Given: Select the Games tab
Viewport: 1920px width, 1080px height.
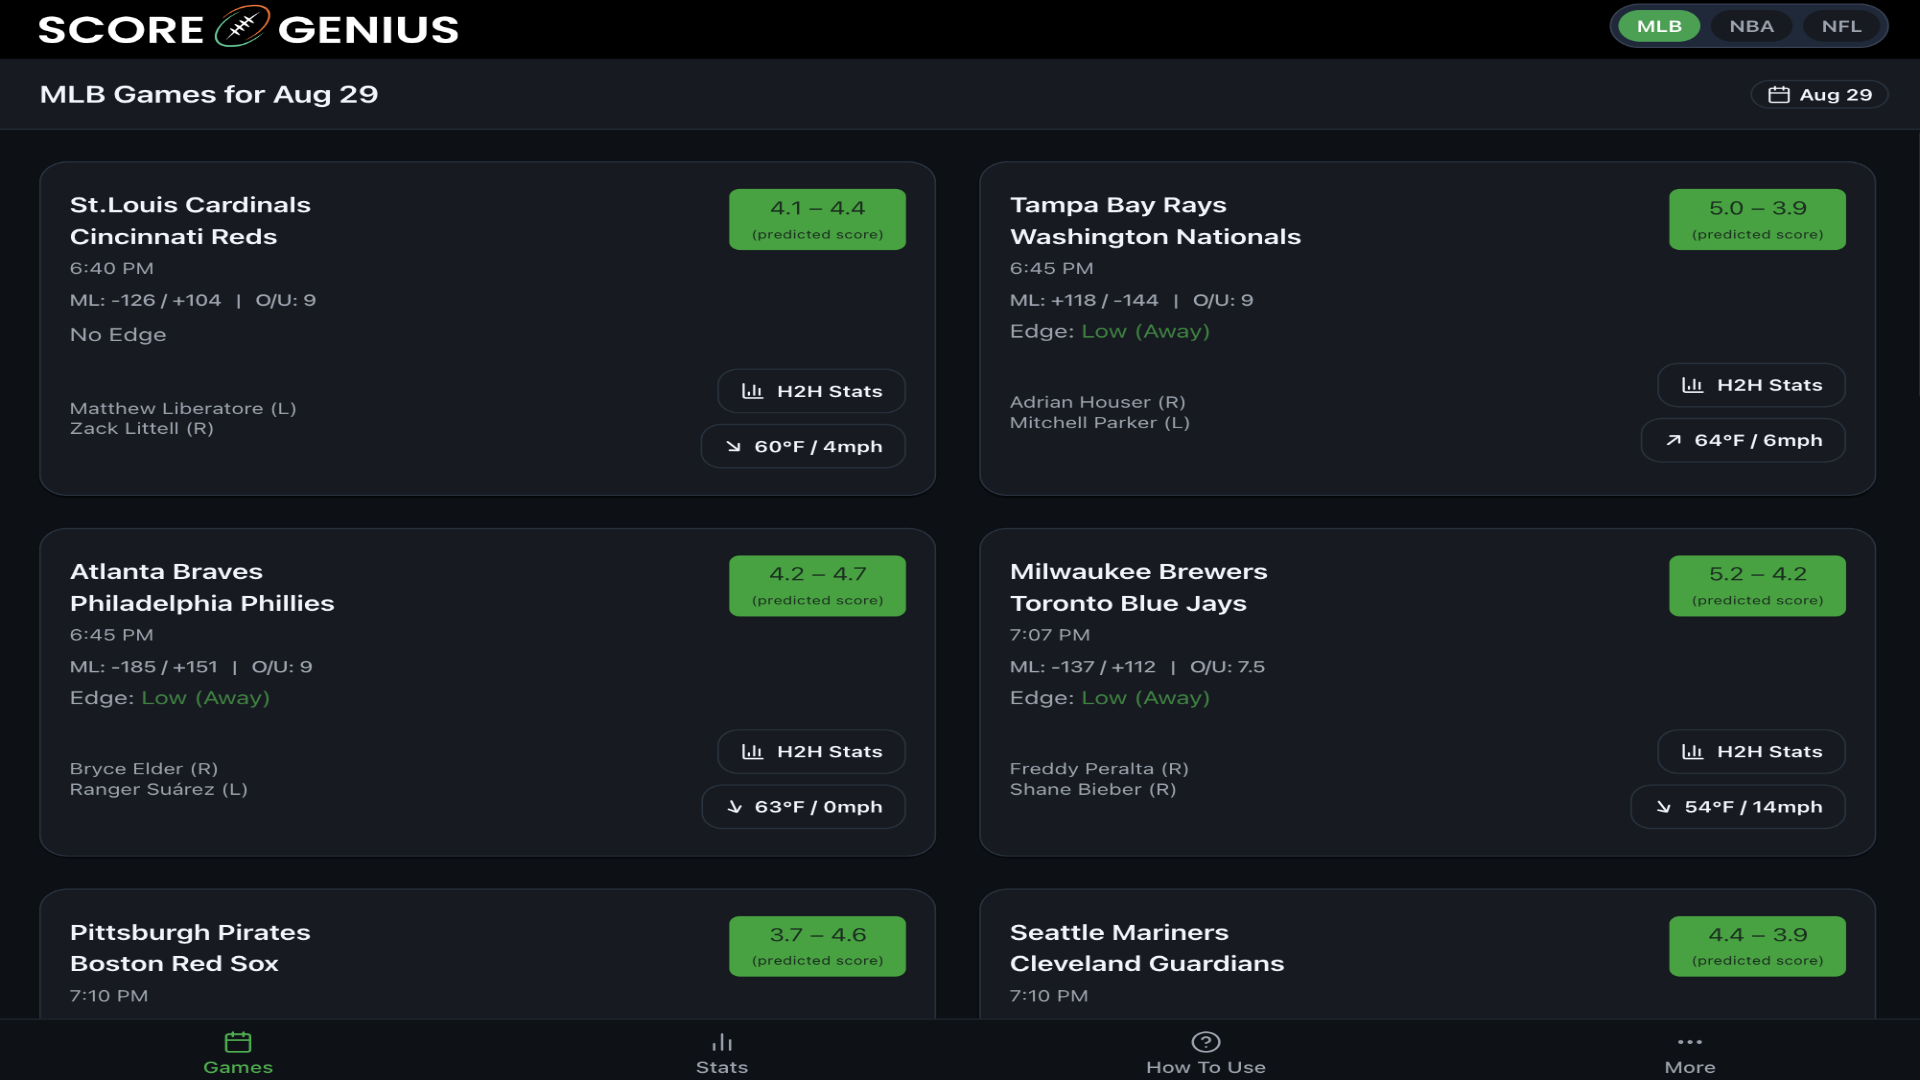Looking at the screenshot, I should 237,1052.
